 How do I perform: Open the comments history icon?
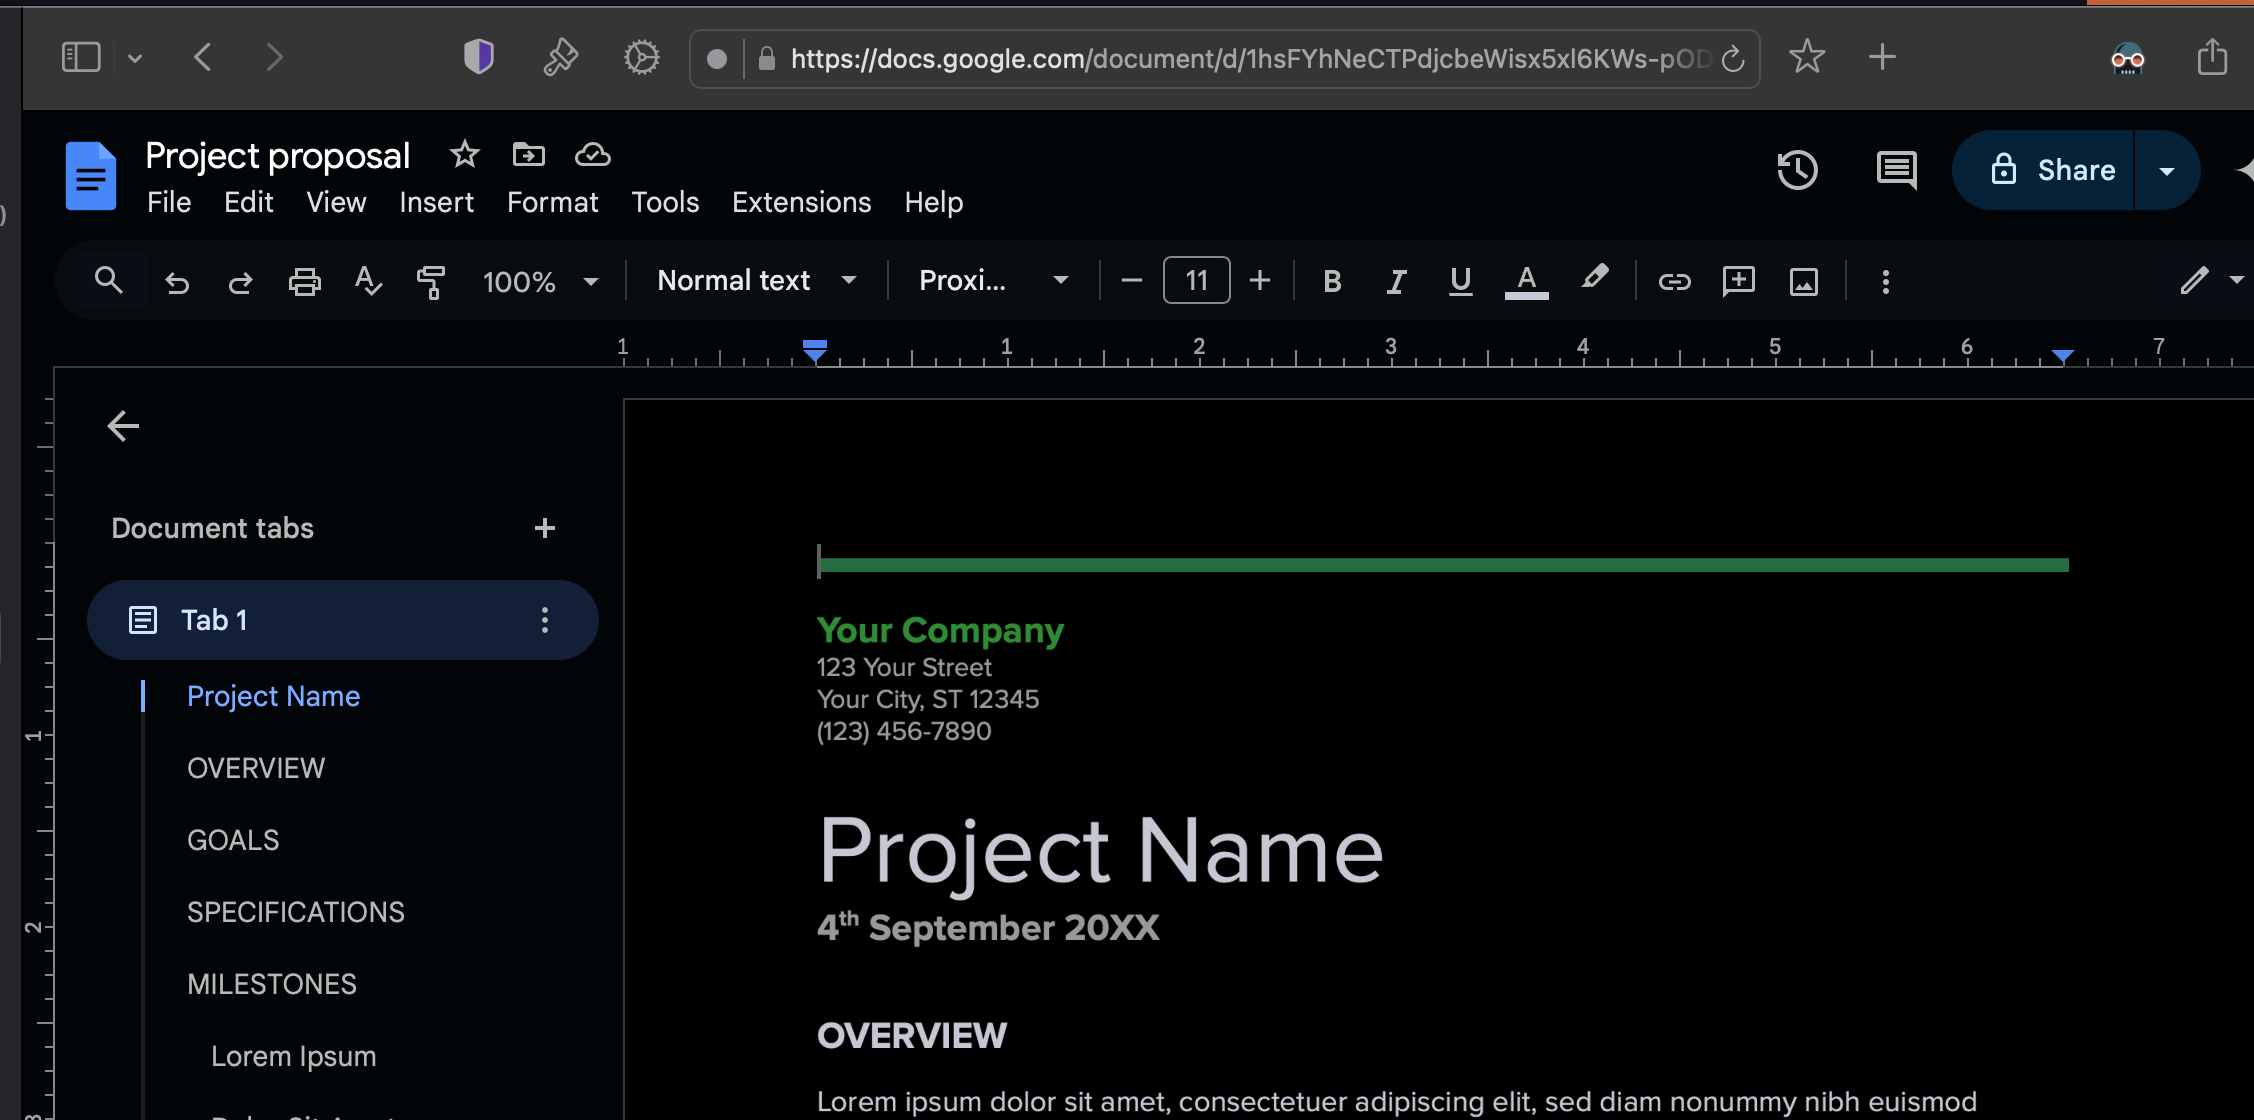(1896, 170)
